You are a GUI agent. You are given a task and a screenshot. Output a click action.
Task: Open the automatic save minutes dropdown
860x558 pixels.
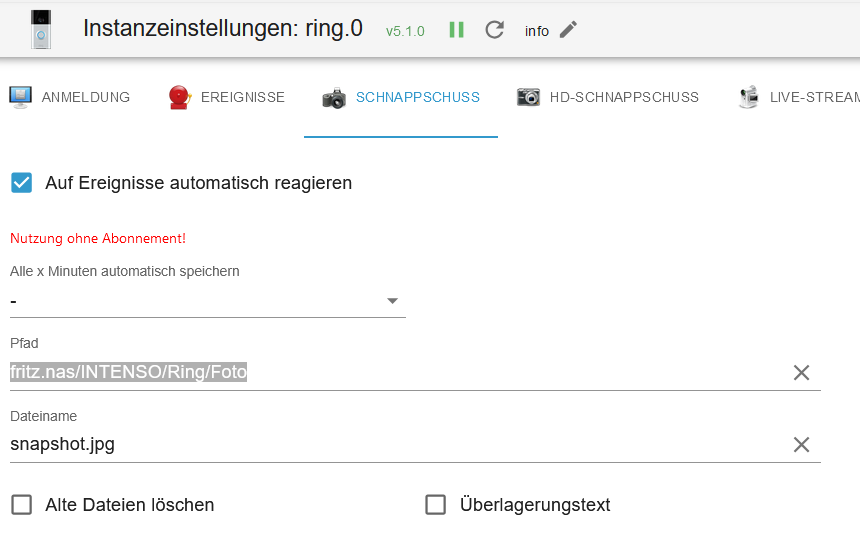(x=207, y=301)
